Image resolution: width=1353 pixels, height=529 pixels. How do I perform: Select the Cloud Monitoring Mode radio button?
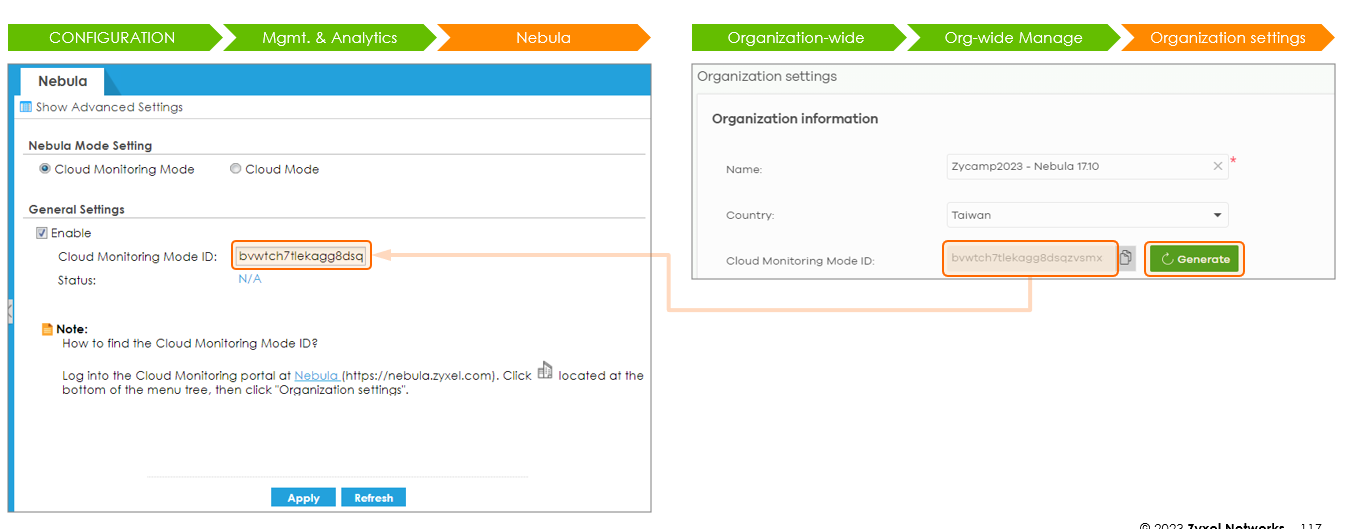coord(44,169)
